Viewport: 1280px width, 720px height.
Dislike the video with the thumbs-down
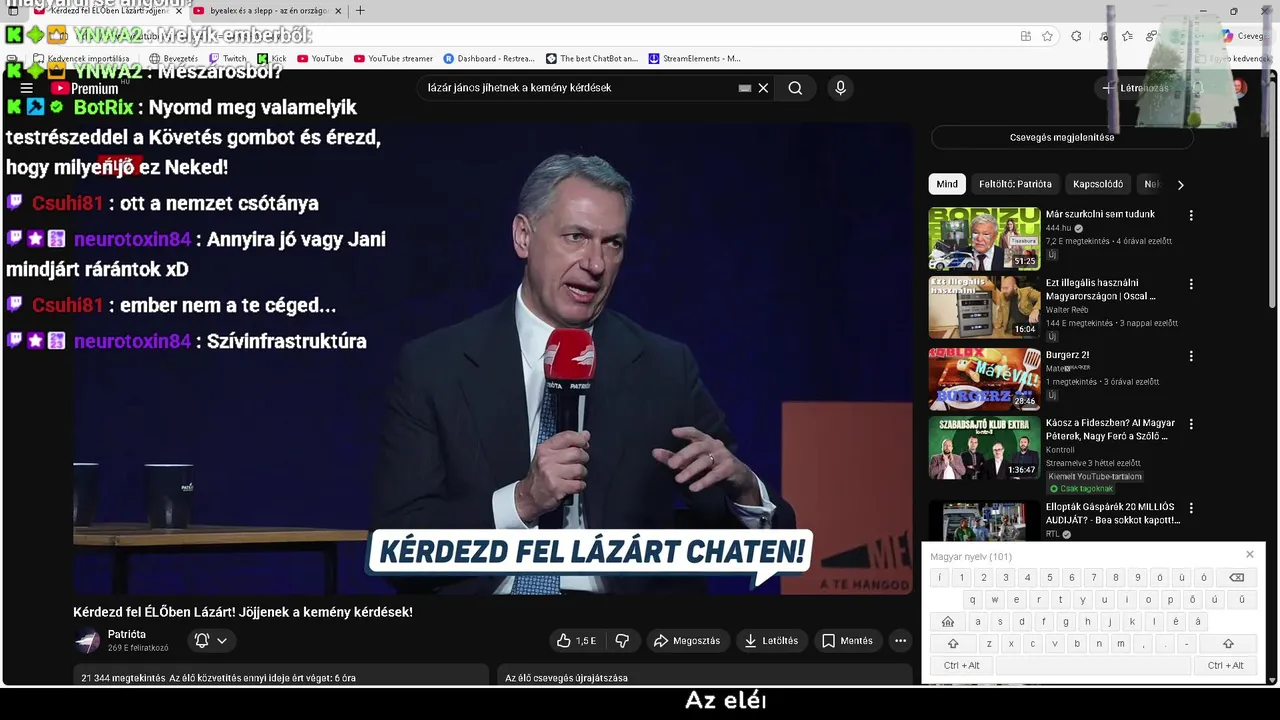click(622, 641)
